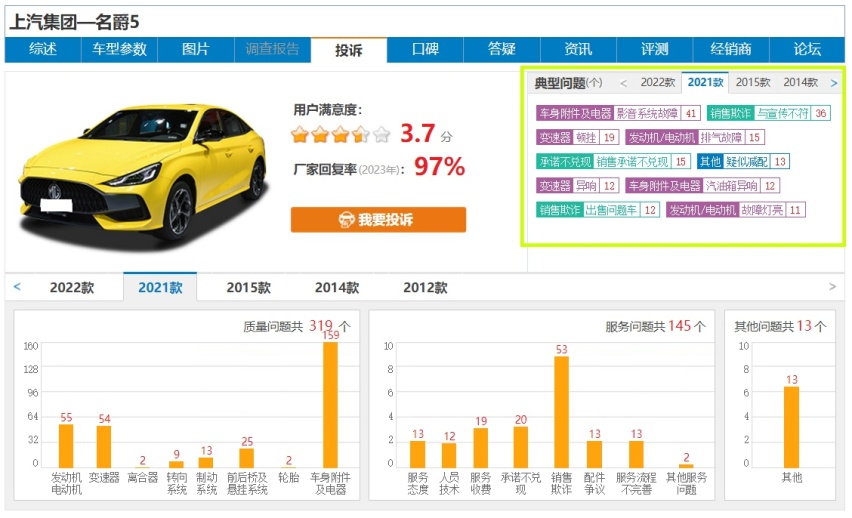
Task: Click the 制动系统 bar (13)
Action: coord(206,463)
